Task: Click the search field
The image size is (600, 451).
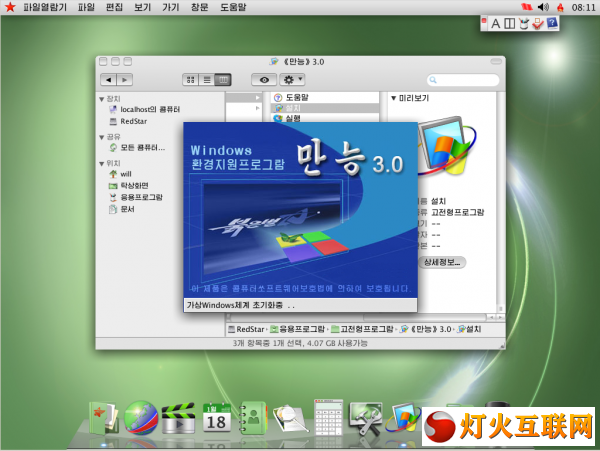Action: click(x=463, y=80)
